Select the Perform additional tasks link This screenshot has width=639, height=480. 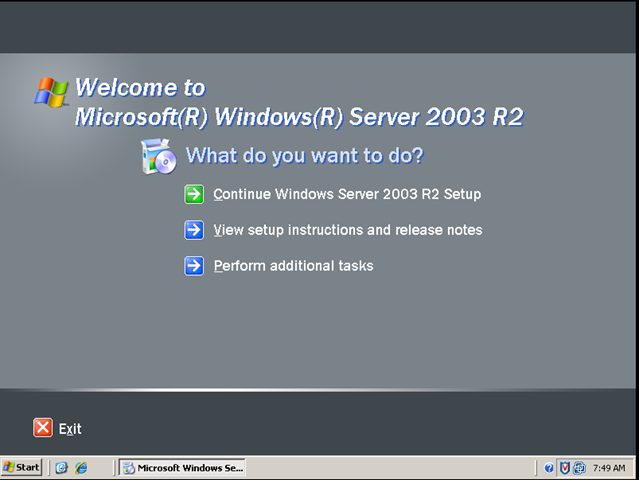(293, 266)
